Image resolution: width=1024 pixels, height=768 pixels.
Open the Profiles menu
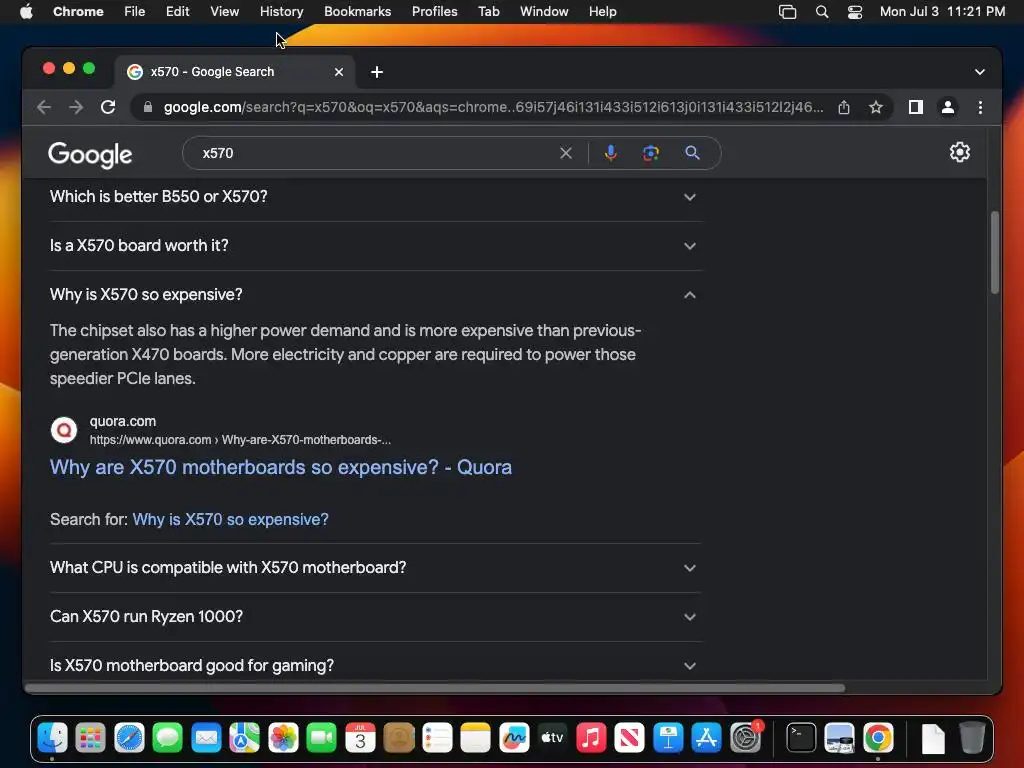coord(434,12)
